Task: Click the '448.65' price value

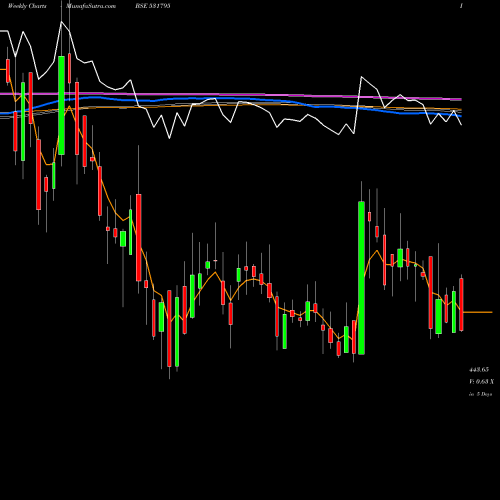Action: (x=479, y=369)
